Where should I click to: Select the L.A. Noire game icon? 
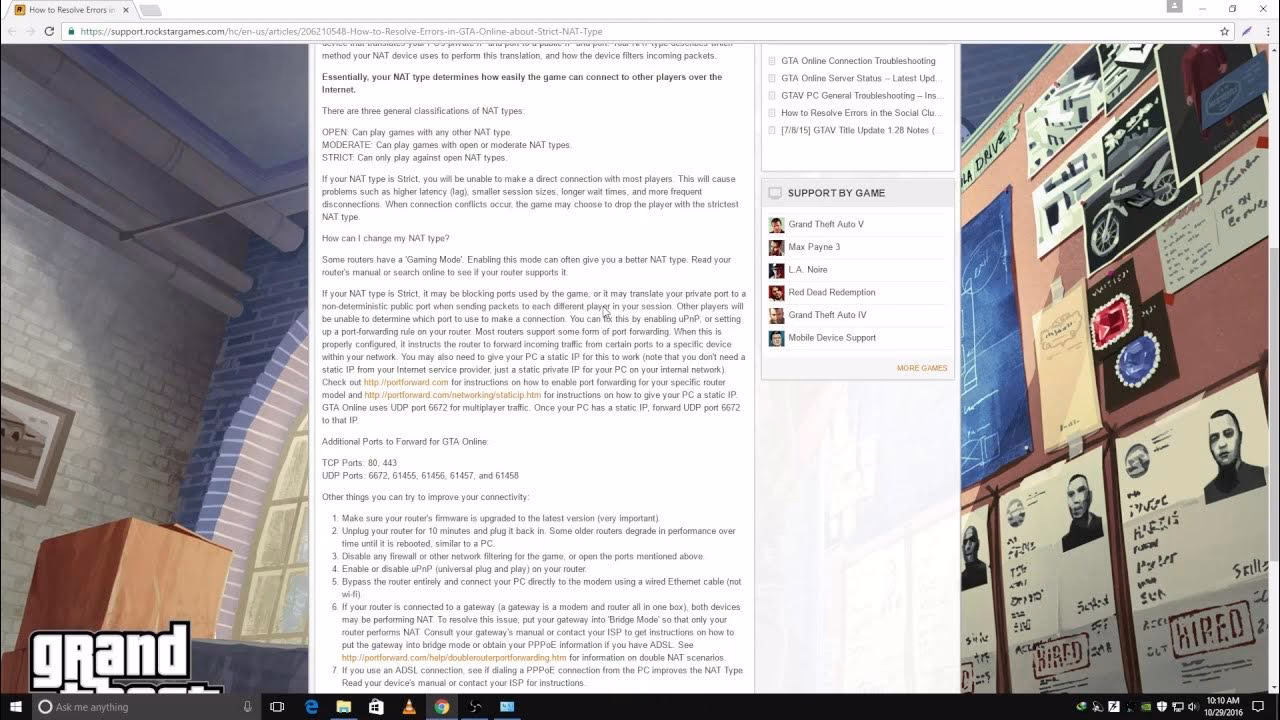click(x=776, y=270)
